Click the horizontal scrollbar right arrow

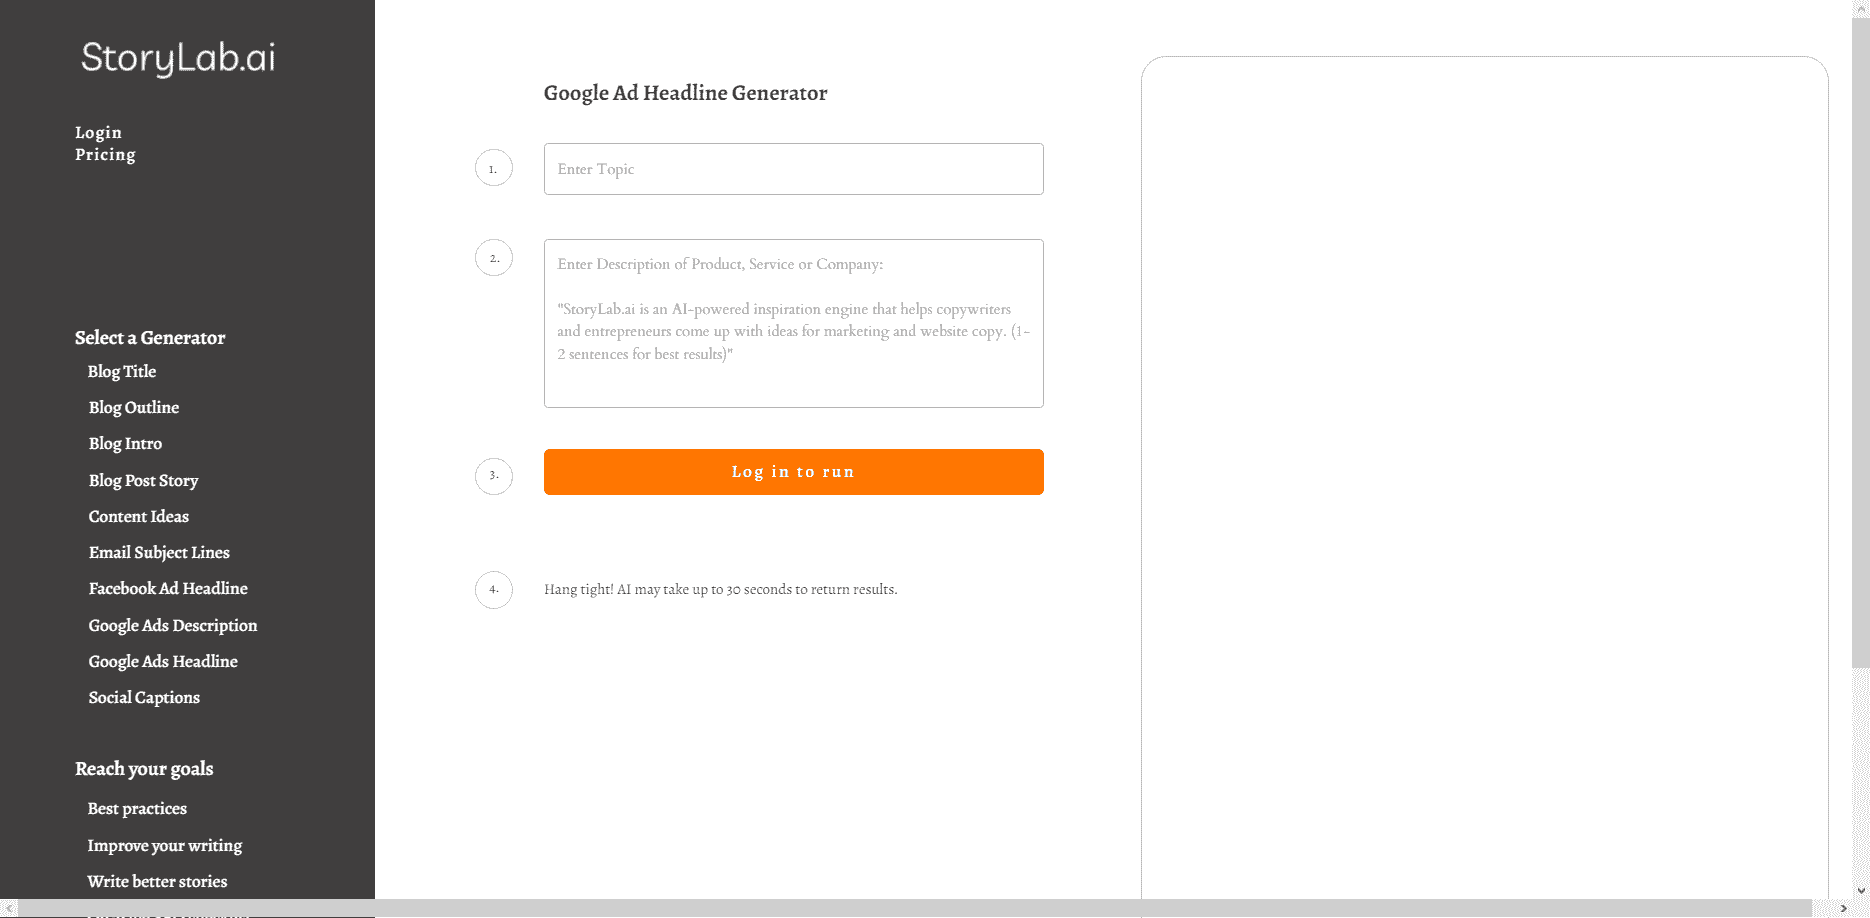point(1844,908)
